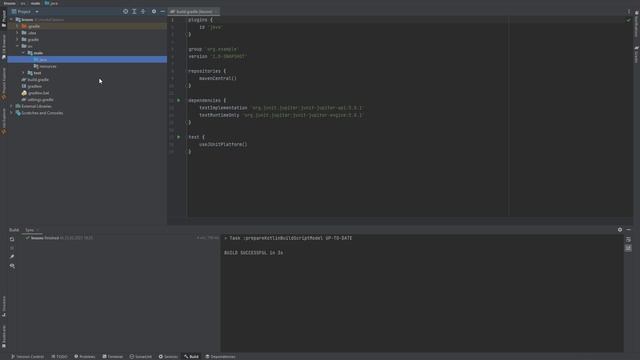Select gradlew.bat in project tree

87,93
